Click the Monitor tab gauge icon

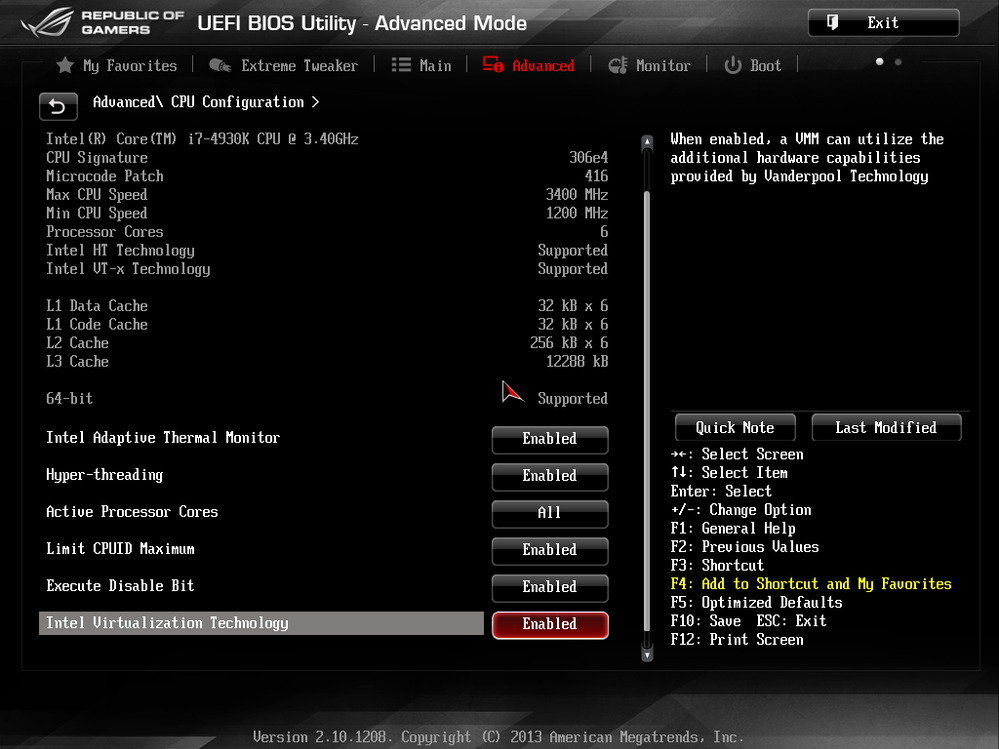click(617, 66)
